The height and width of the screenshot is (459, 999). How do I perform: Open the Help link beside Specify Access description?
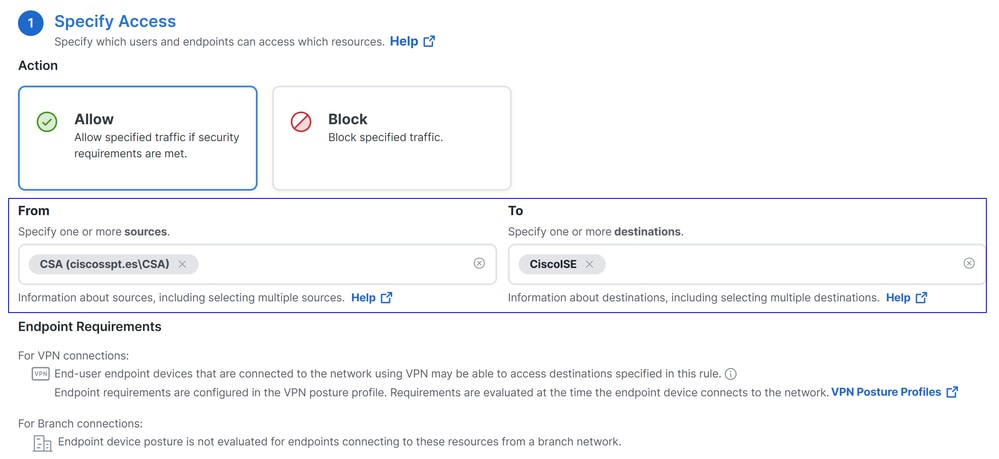[412, 41]
